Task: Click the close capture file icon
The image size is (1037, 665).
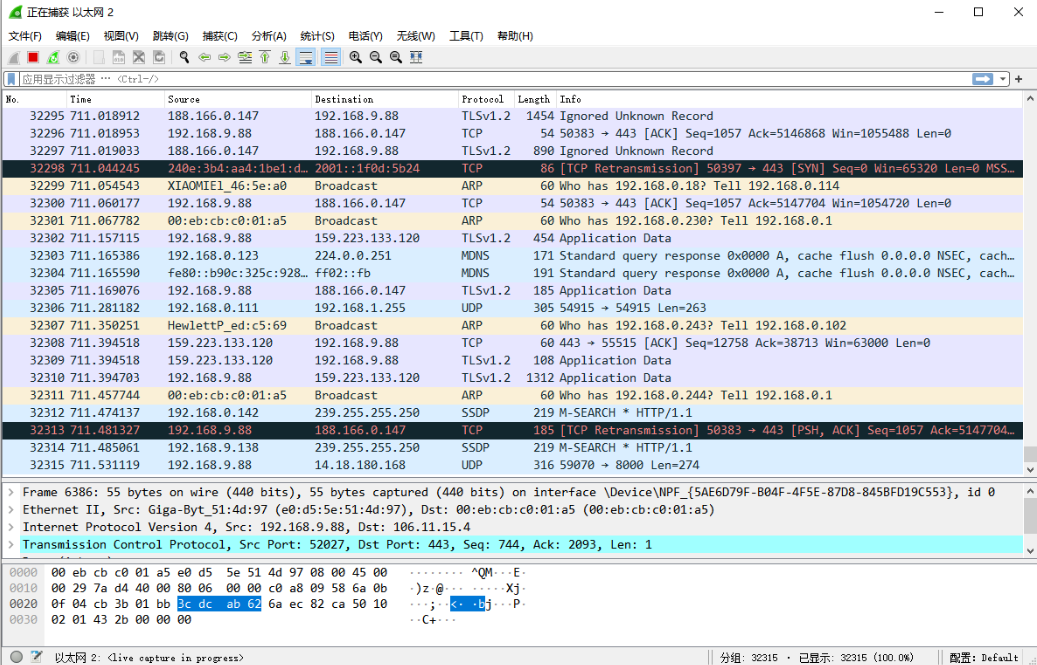Action: [x=139, y=58]
